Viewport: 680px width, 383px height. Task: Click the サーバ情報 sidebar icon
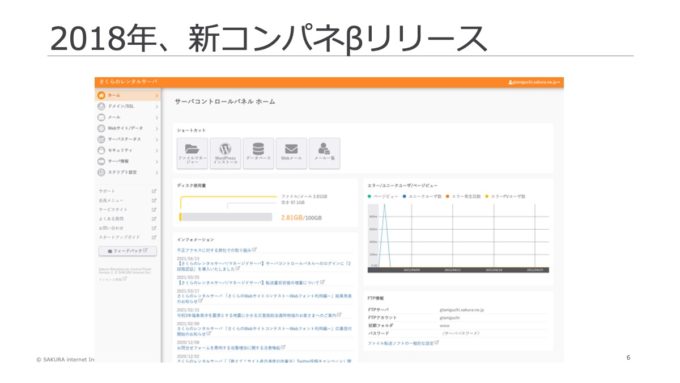pyautogui.click(x=101, y=161)
